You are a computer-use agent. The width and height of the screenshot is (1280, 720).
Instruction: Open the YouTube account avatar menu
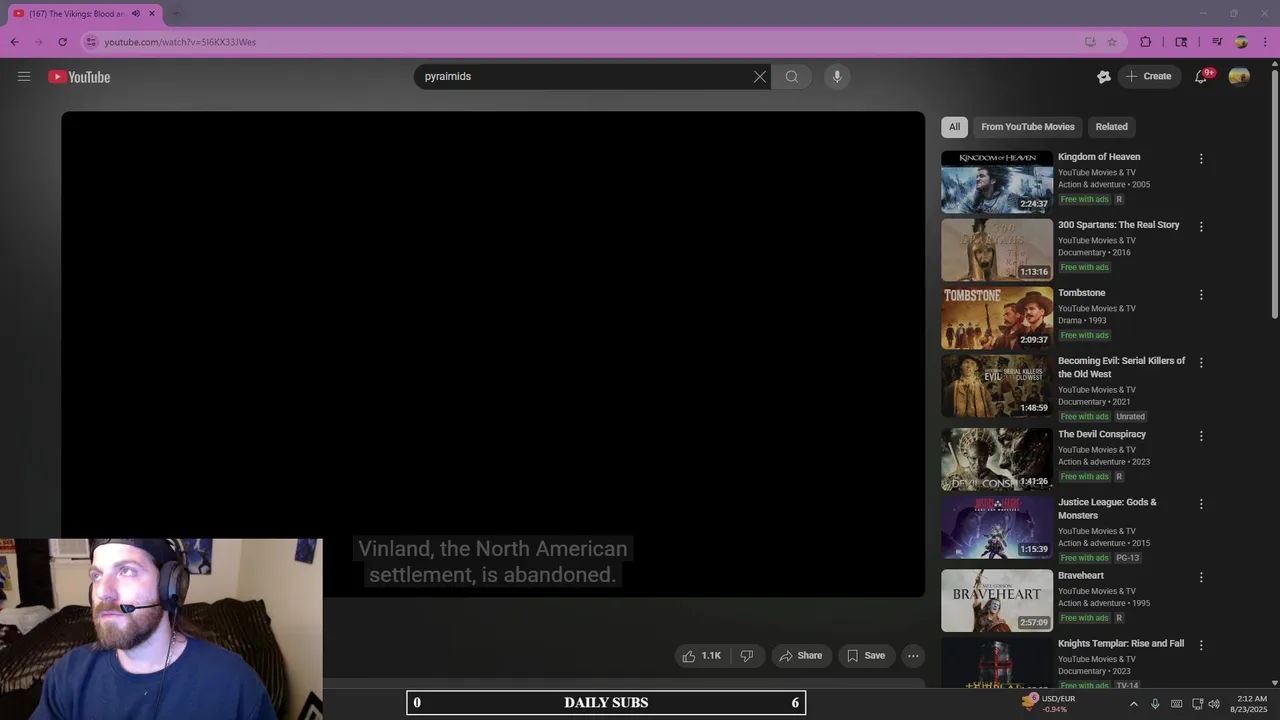[1239, 76]
